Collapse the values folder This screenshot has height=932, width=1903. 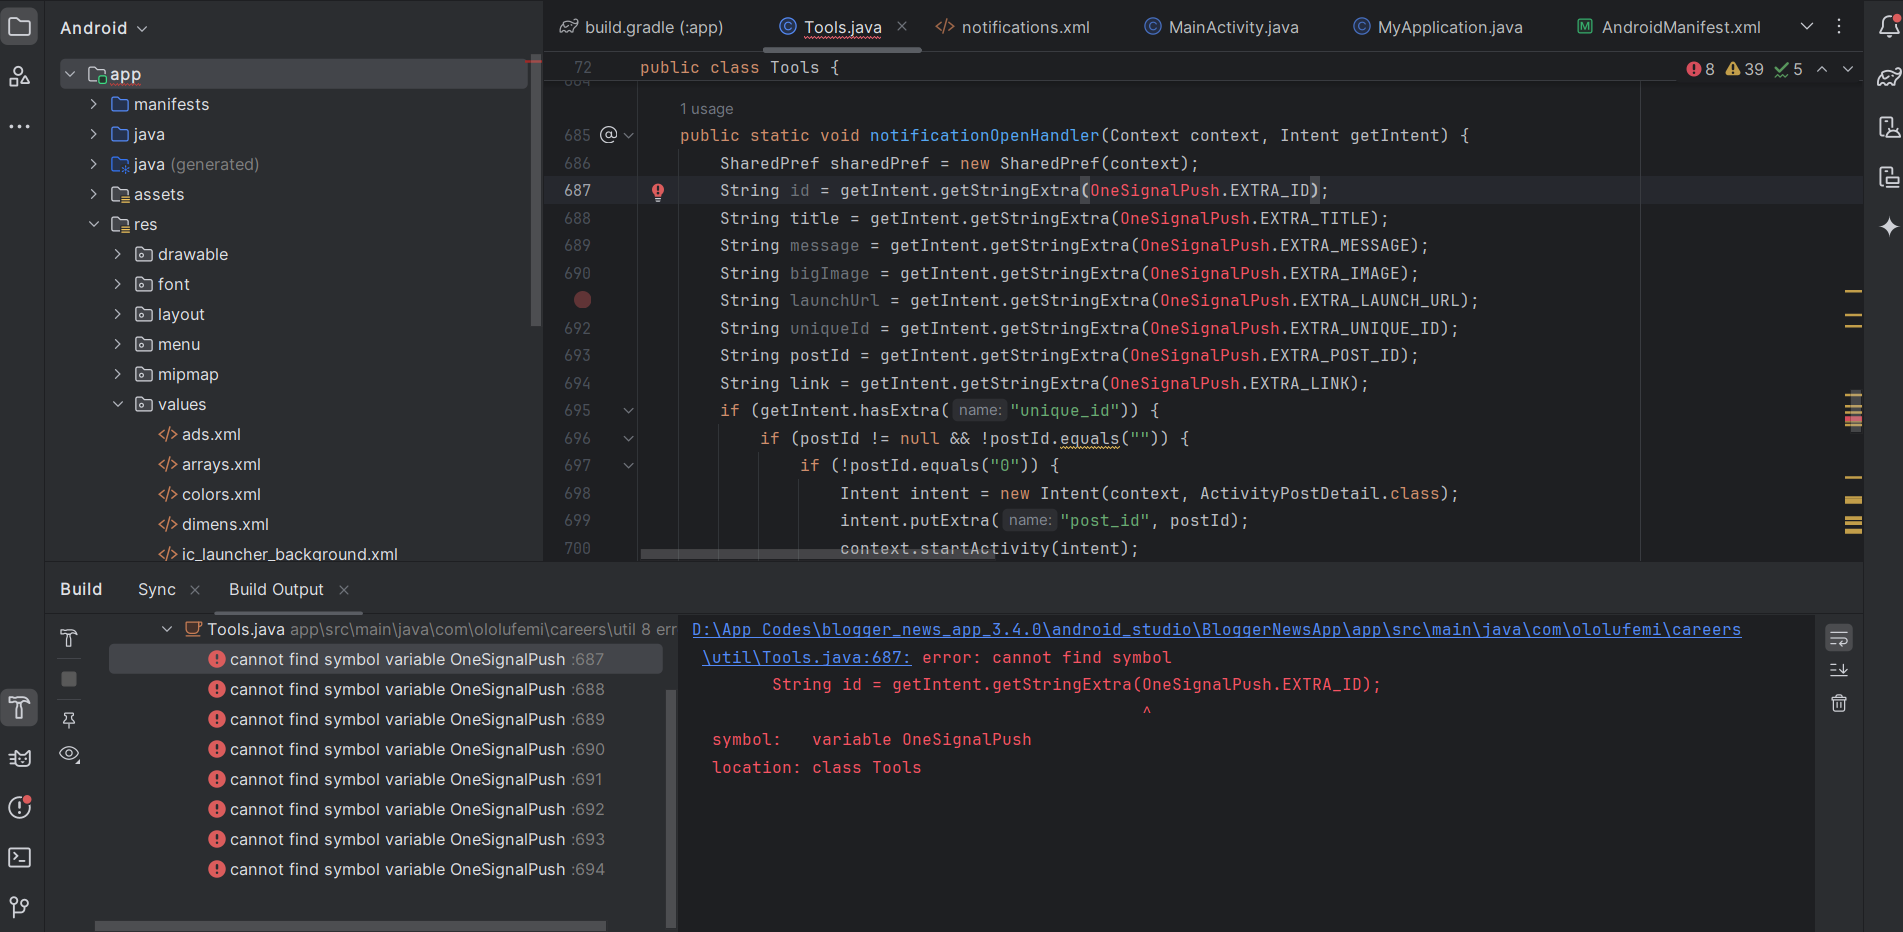pos(118,404)
